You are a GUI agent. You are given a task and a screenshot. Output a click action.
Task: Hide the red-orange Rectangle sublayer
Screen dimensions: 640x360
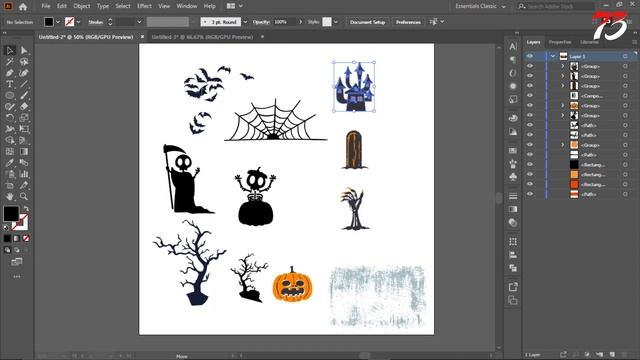coord(530,184)
